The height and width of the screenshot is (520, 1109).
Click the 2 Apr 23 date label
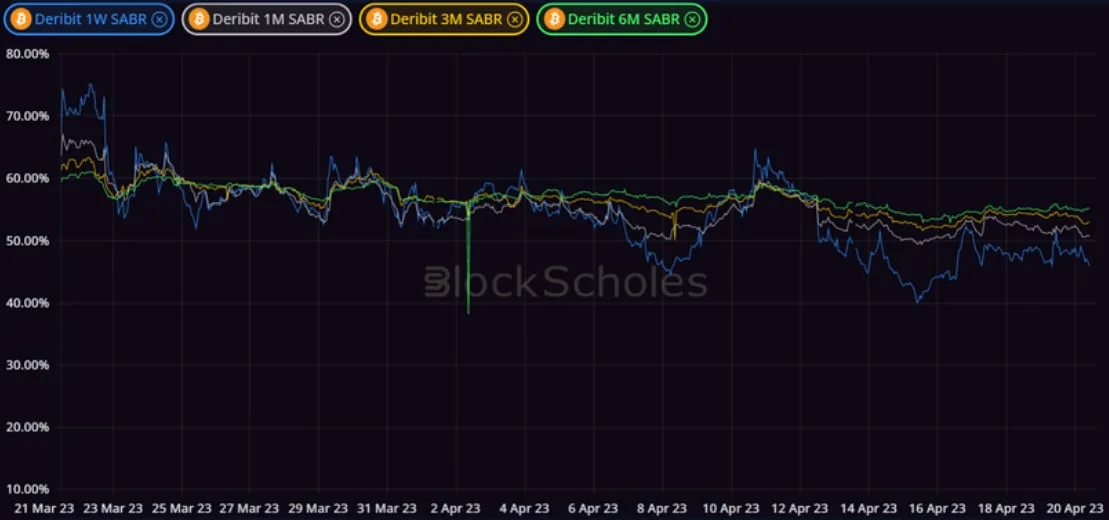pos(455,508)
